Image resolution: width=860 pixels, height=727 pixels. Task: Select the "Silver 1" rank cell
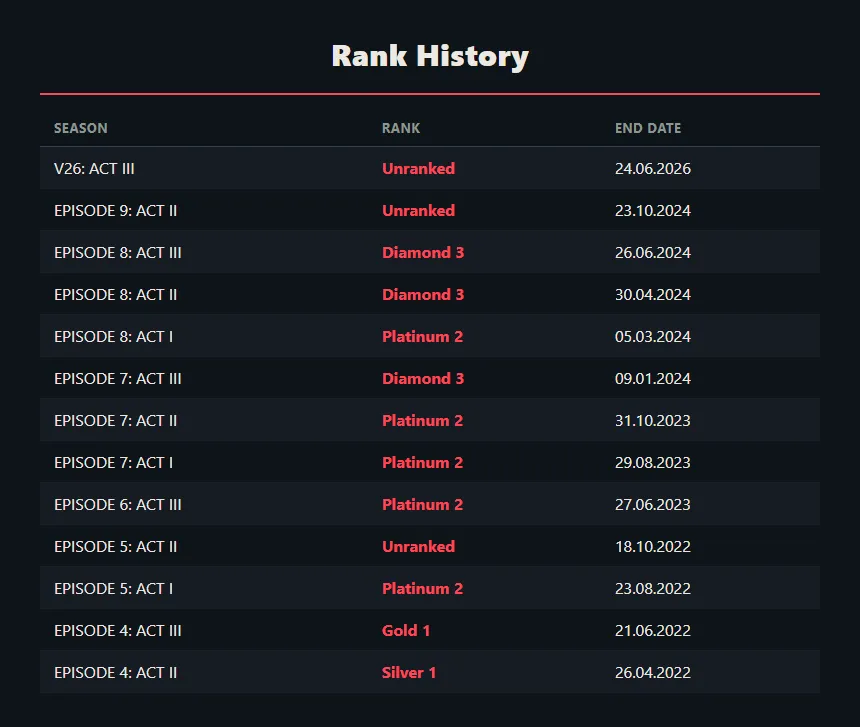409,673
